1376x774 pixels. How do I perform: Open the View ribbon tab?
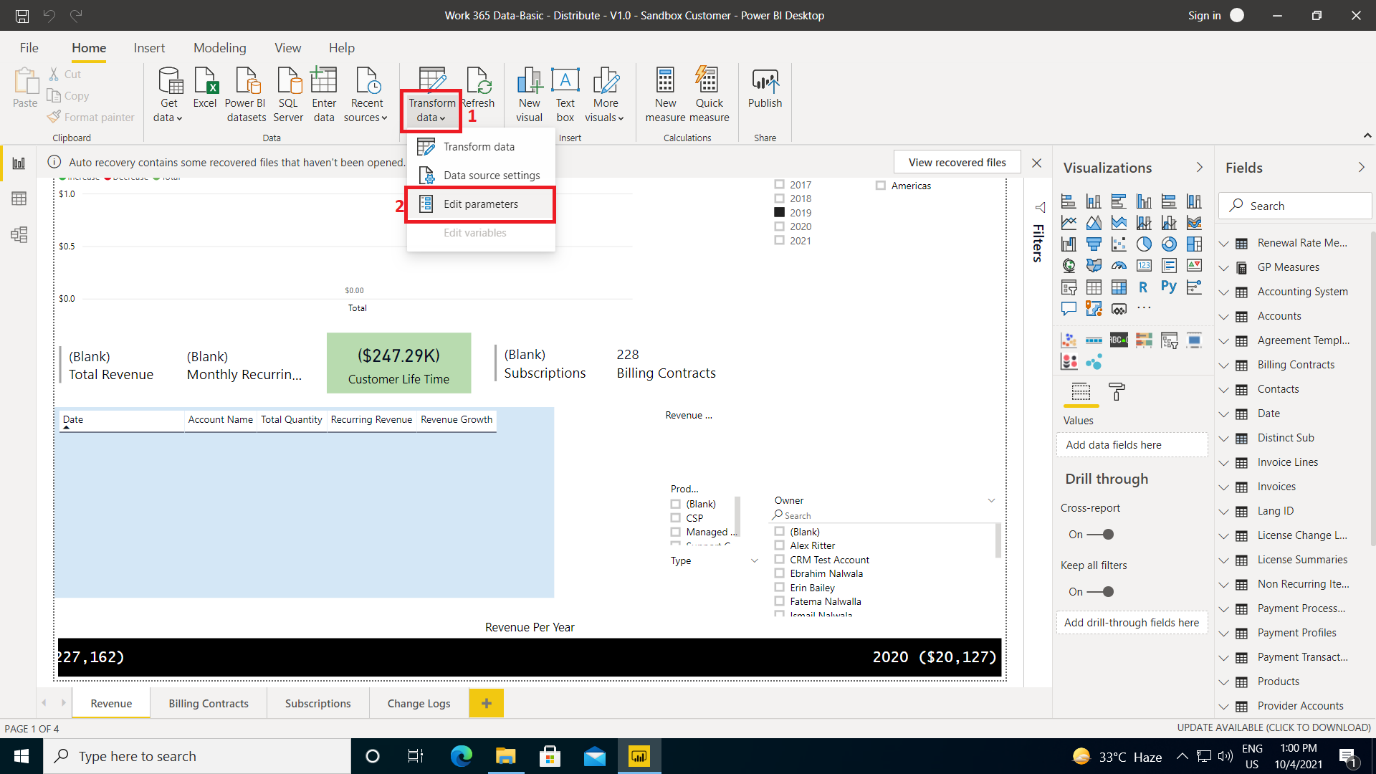[288, 48]
